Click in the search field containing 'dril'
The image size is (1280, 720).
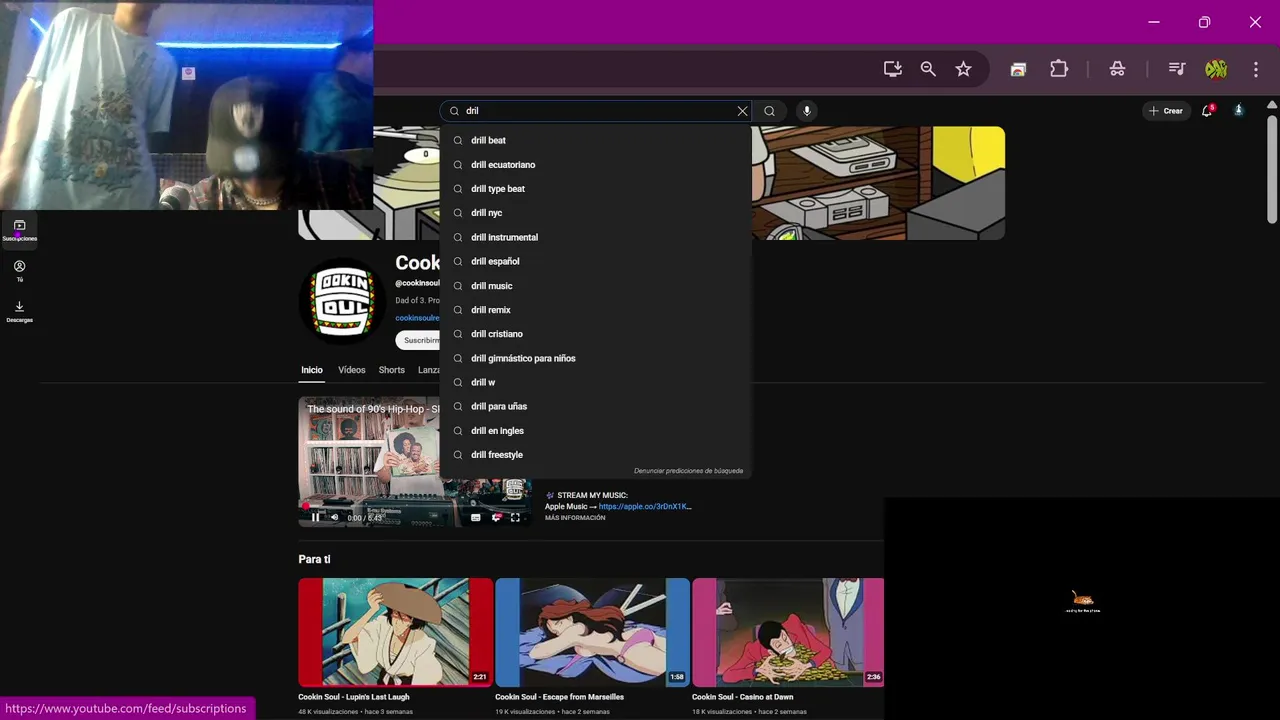click(x=596, y=111)
